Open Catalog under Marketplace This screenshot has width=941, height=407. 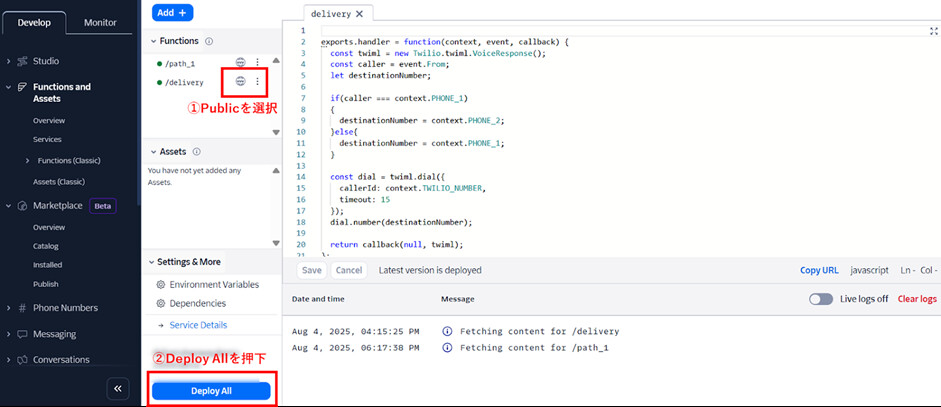coord(46,246)
